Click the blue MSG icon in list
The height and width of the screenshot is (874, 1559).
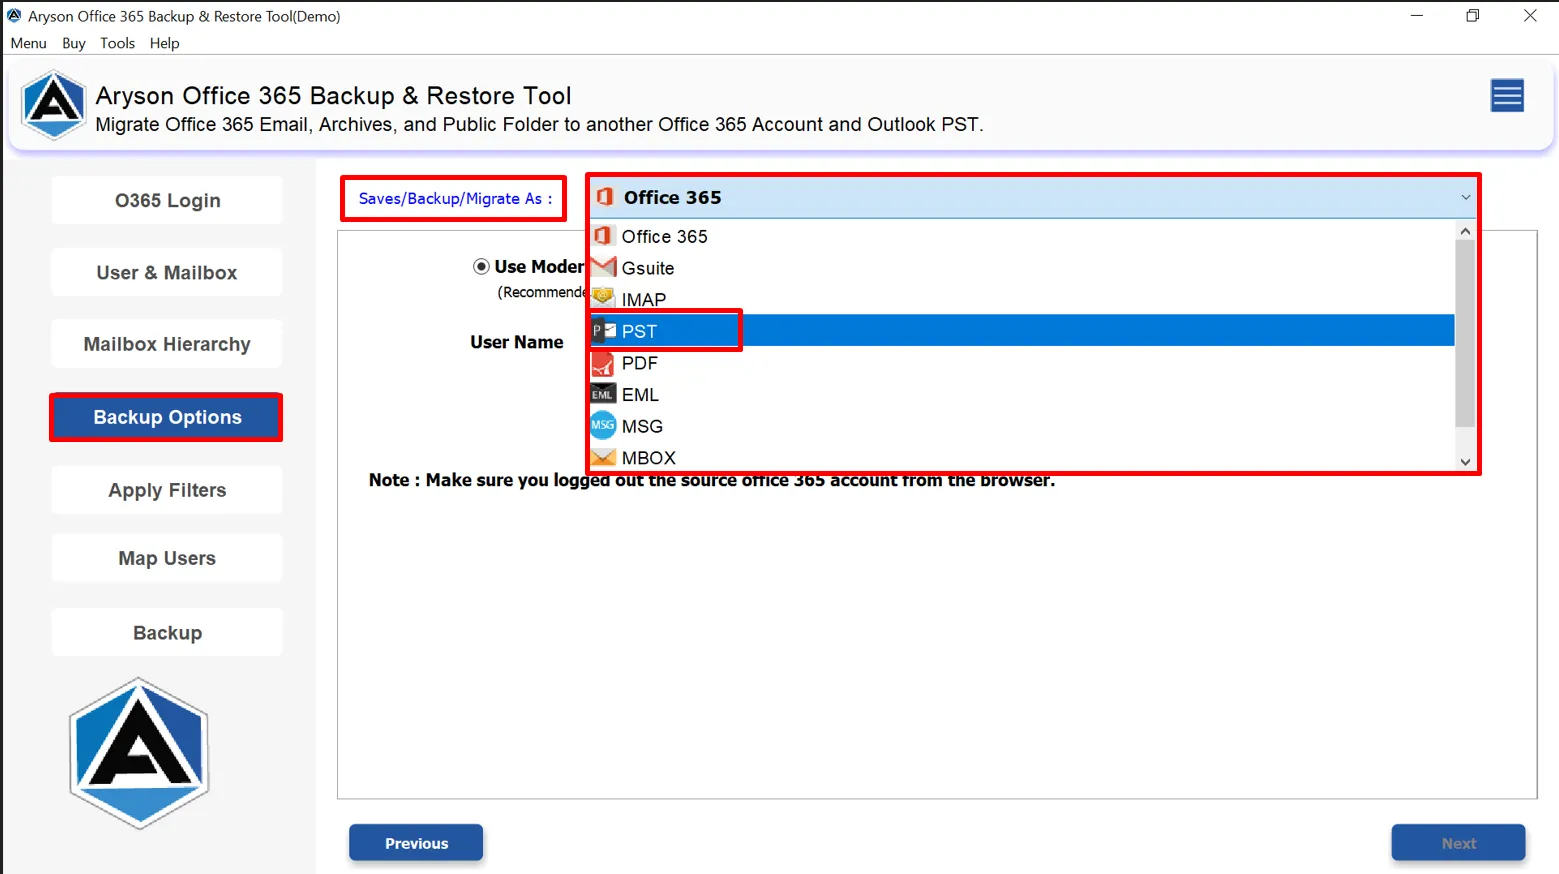coord(603,426)
